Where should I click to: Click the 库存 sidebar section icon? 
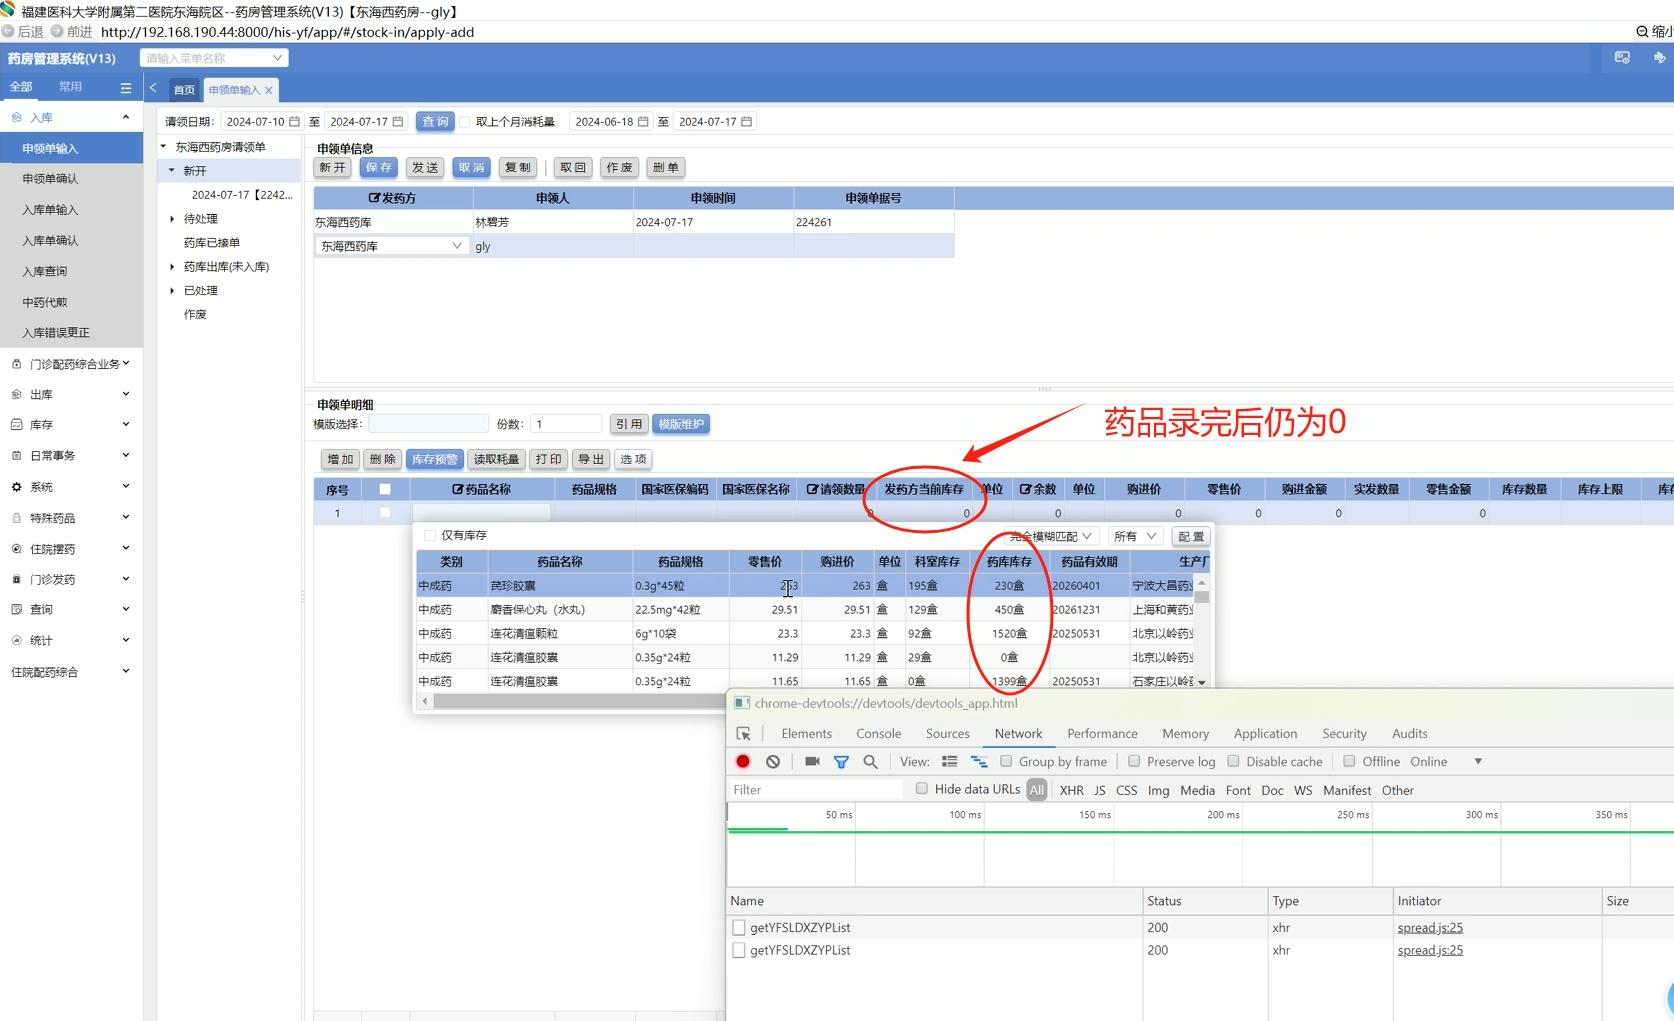pos(16,425)
